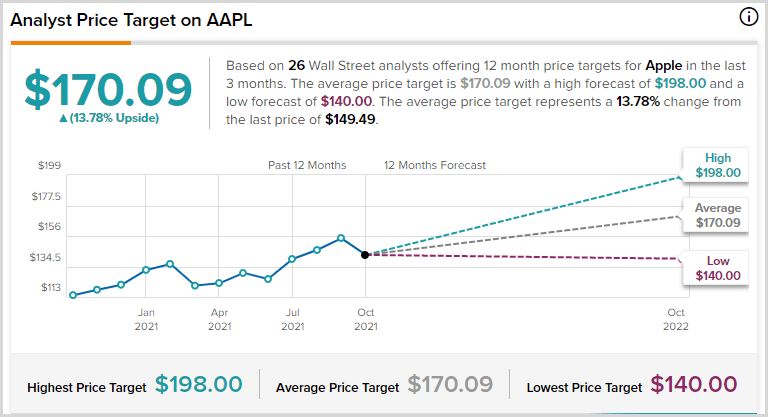Screen dimensions: 768x417
Task: Select the Average $170.09 forecast label
Action: pos(716,215)
